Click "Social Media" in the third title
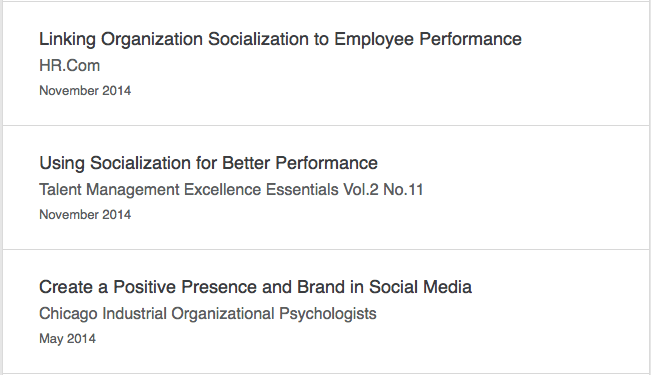Viewport: 651px width, 375px height. point(420,287)
